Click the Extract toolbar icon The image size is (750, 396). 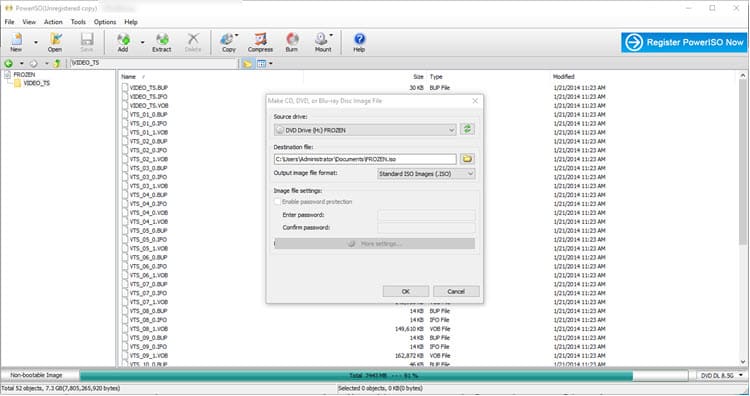coord(162,42)
